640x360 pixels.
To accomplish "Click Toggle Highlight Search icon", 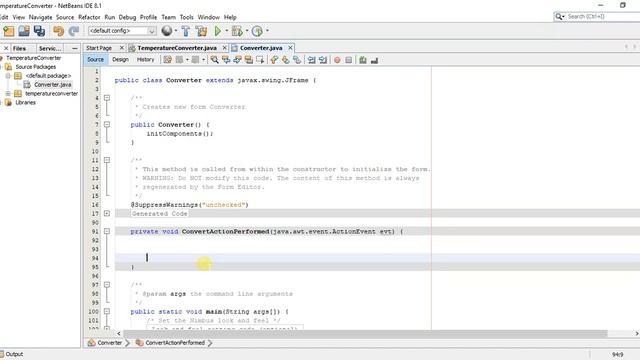I will tap(249, 60).
